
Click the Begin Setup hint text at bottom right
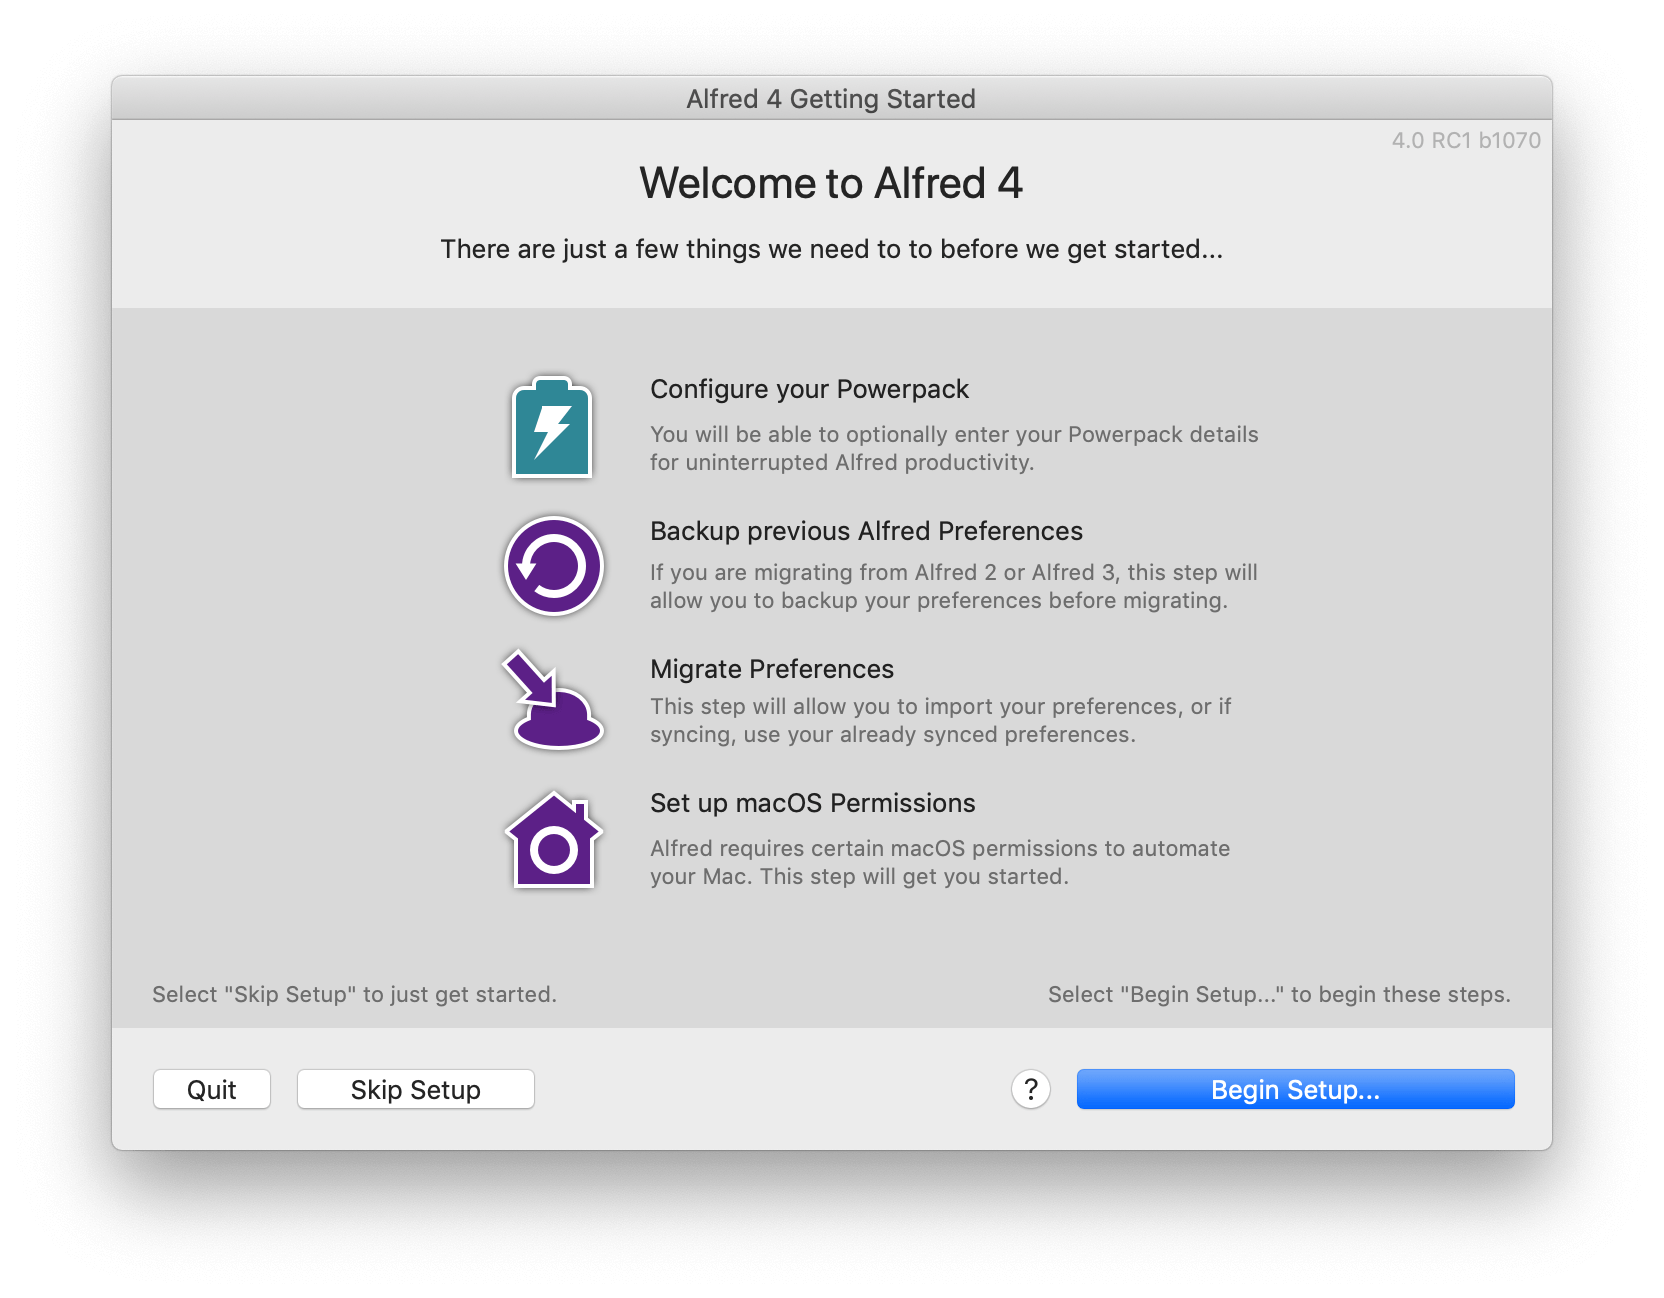1278,994
